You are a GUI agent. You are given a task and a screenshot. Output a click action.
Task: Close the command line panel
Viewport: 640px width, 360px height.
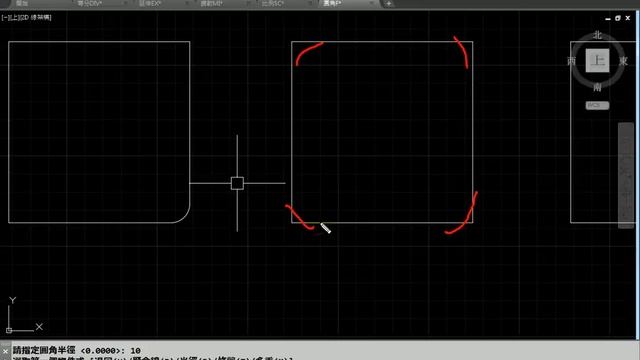[x=5, y=351]
